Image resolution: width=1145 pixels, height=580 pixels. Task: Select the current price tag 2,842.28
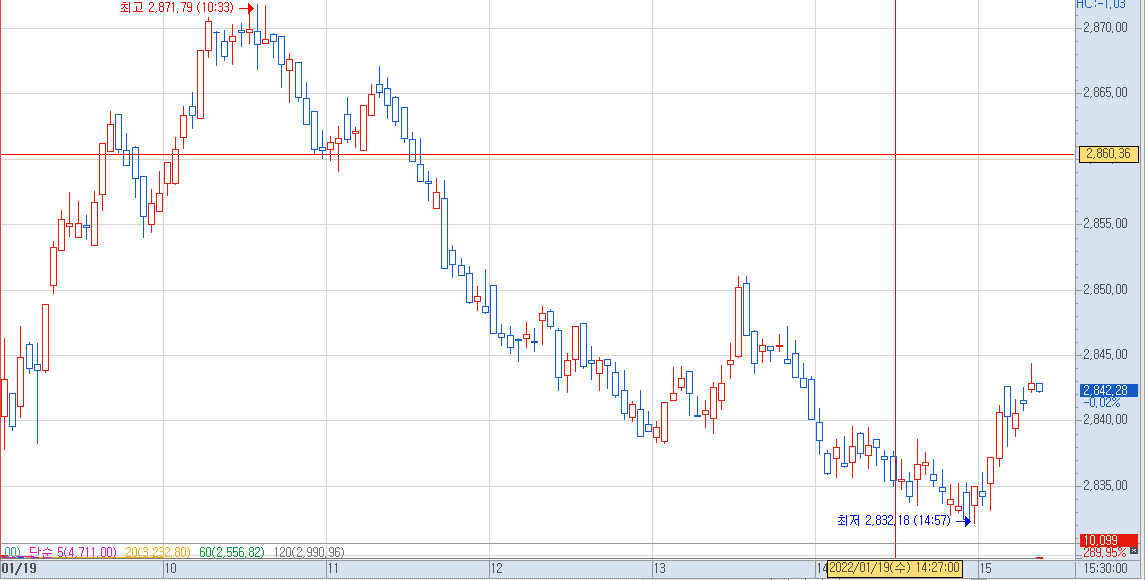coord(1108,390)
